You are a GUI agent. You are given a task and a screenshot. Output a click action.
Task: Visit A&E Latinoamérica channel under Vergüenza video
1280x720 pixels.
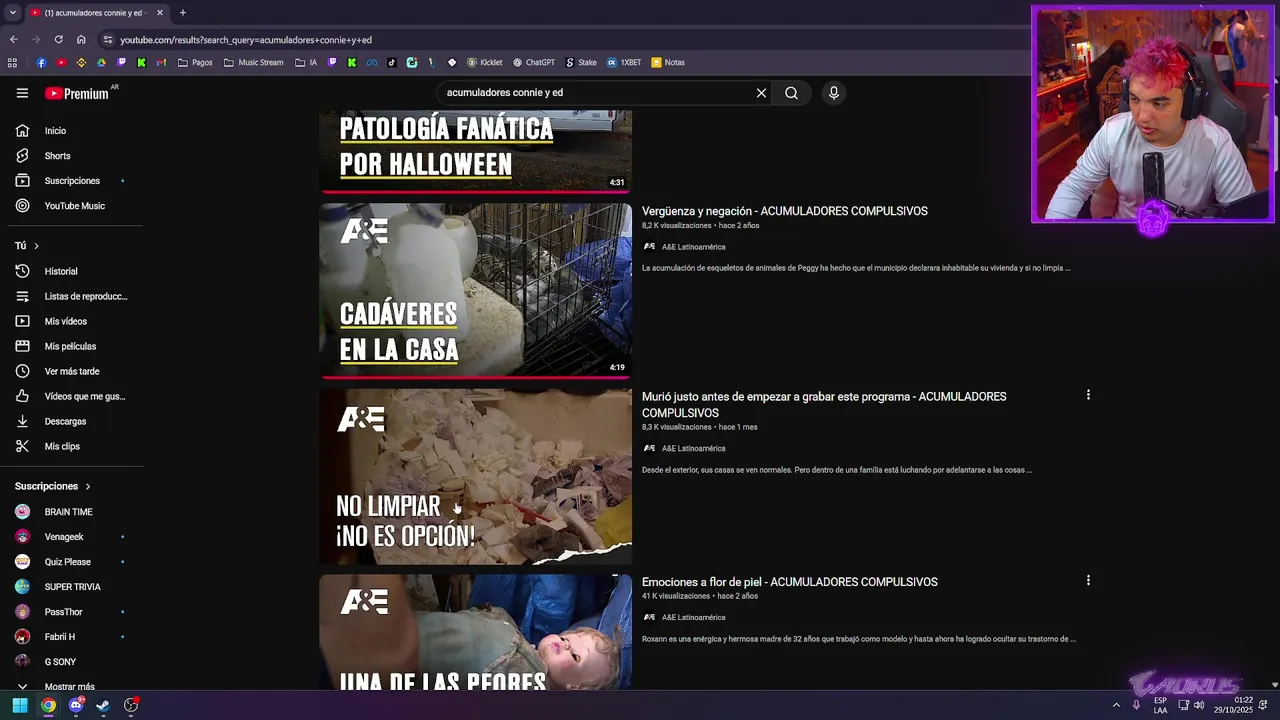(693, 247)
